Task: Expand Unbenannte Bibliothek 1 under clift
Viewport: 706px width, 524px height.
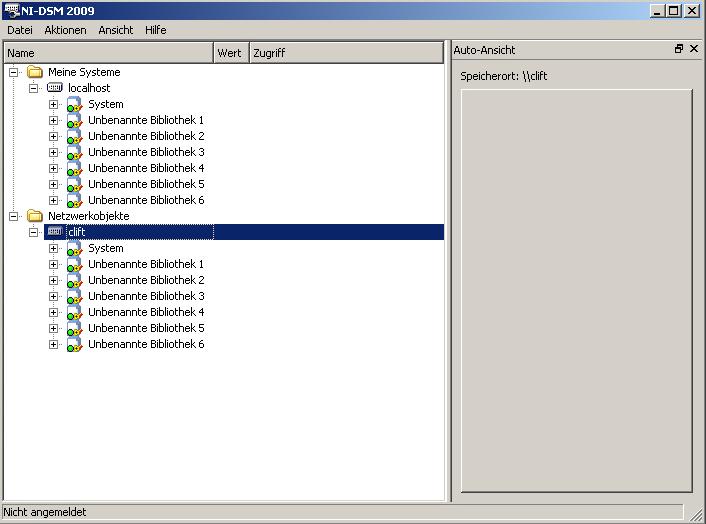Action: click(x=54, y=264)
